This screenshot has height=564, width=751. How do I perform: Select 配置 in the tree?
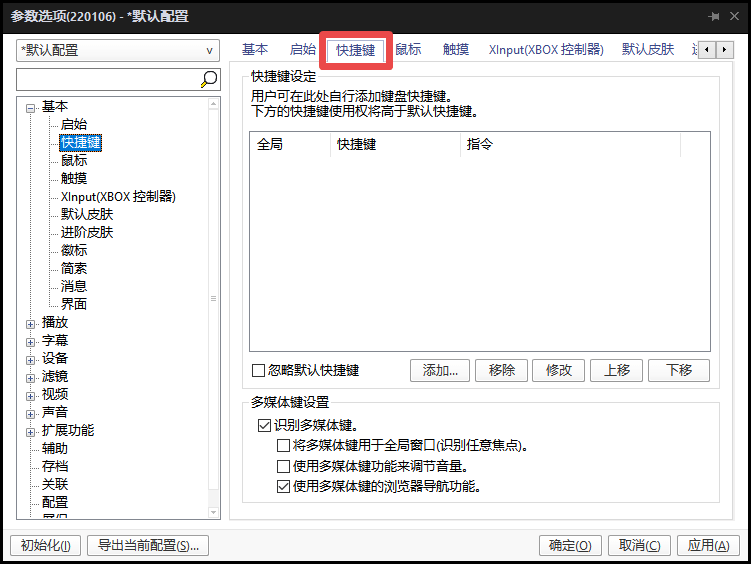click(55, 502)
